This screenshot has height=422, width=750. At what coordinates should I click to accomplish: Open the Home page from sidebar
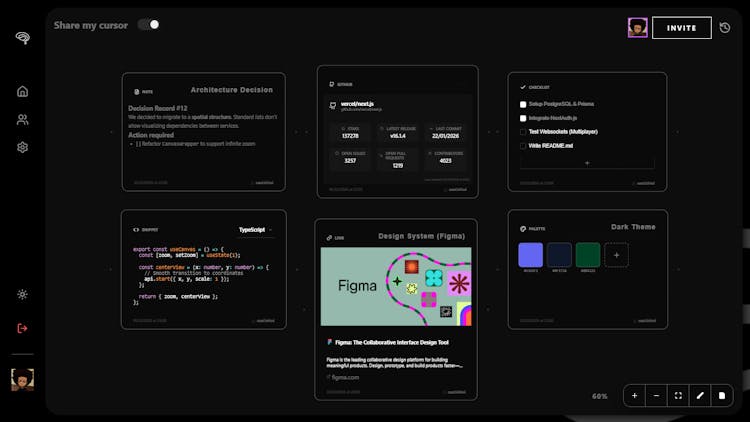pos(22,91)
